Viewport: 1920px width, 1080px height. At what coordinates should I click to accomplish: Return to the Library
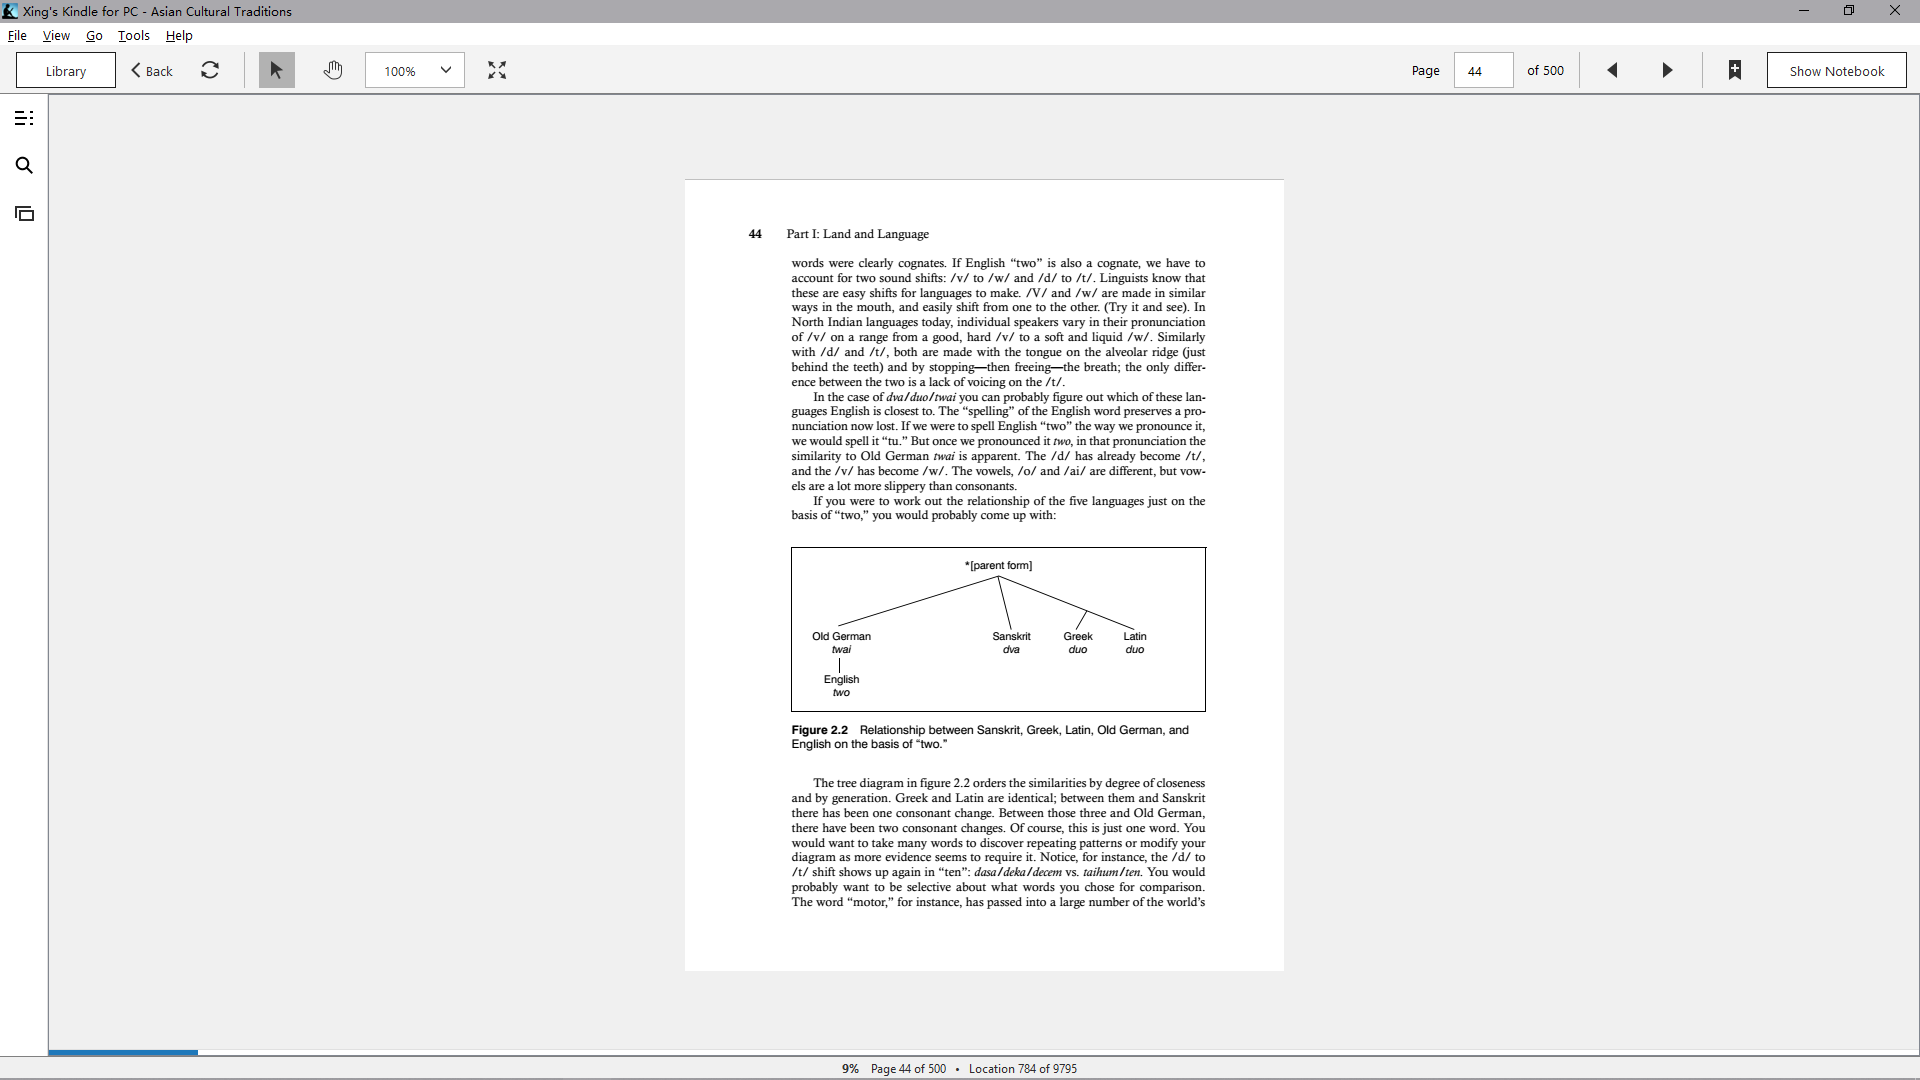(x=66, y=70)
